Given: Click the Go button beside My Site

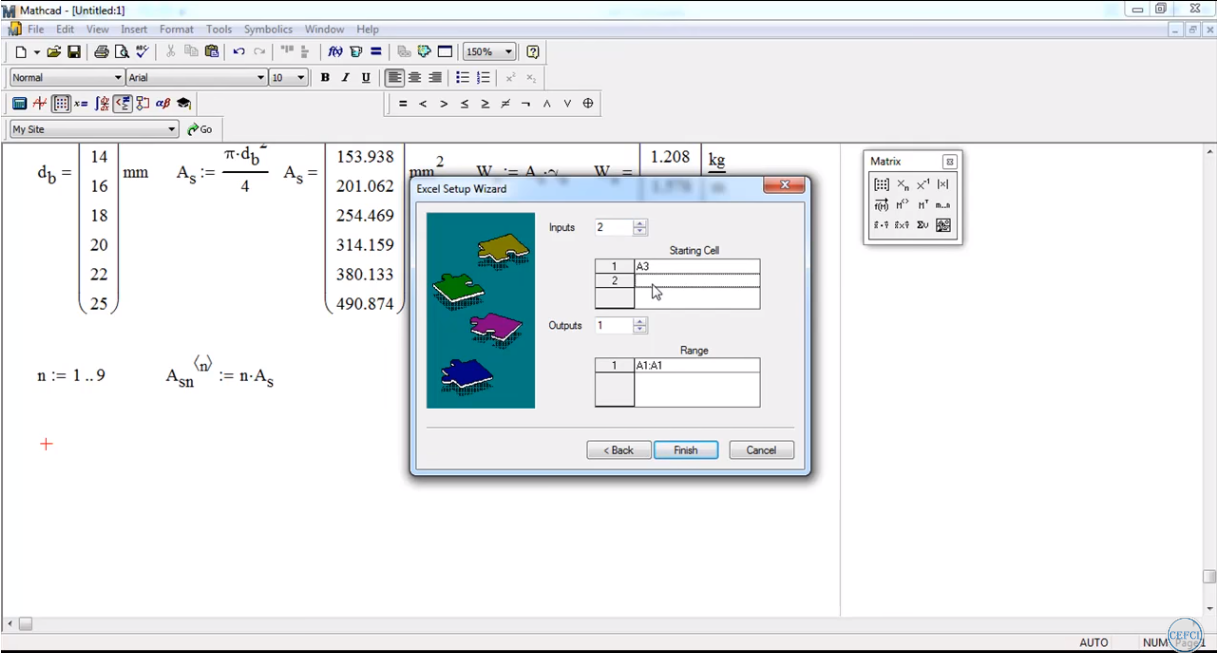Looking at the screenshot, I should pos(200,129).
